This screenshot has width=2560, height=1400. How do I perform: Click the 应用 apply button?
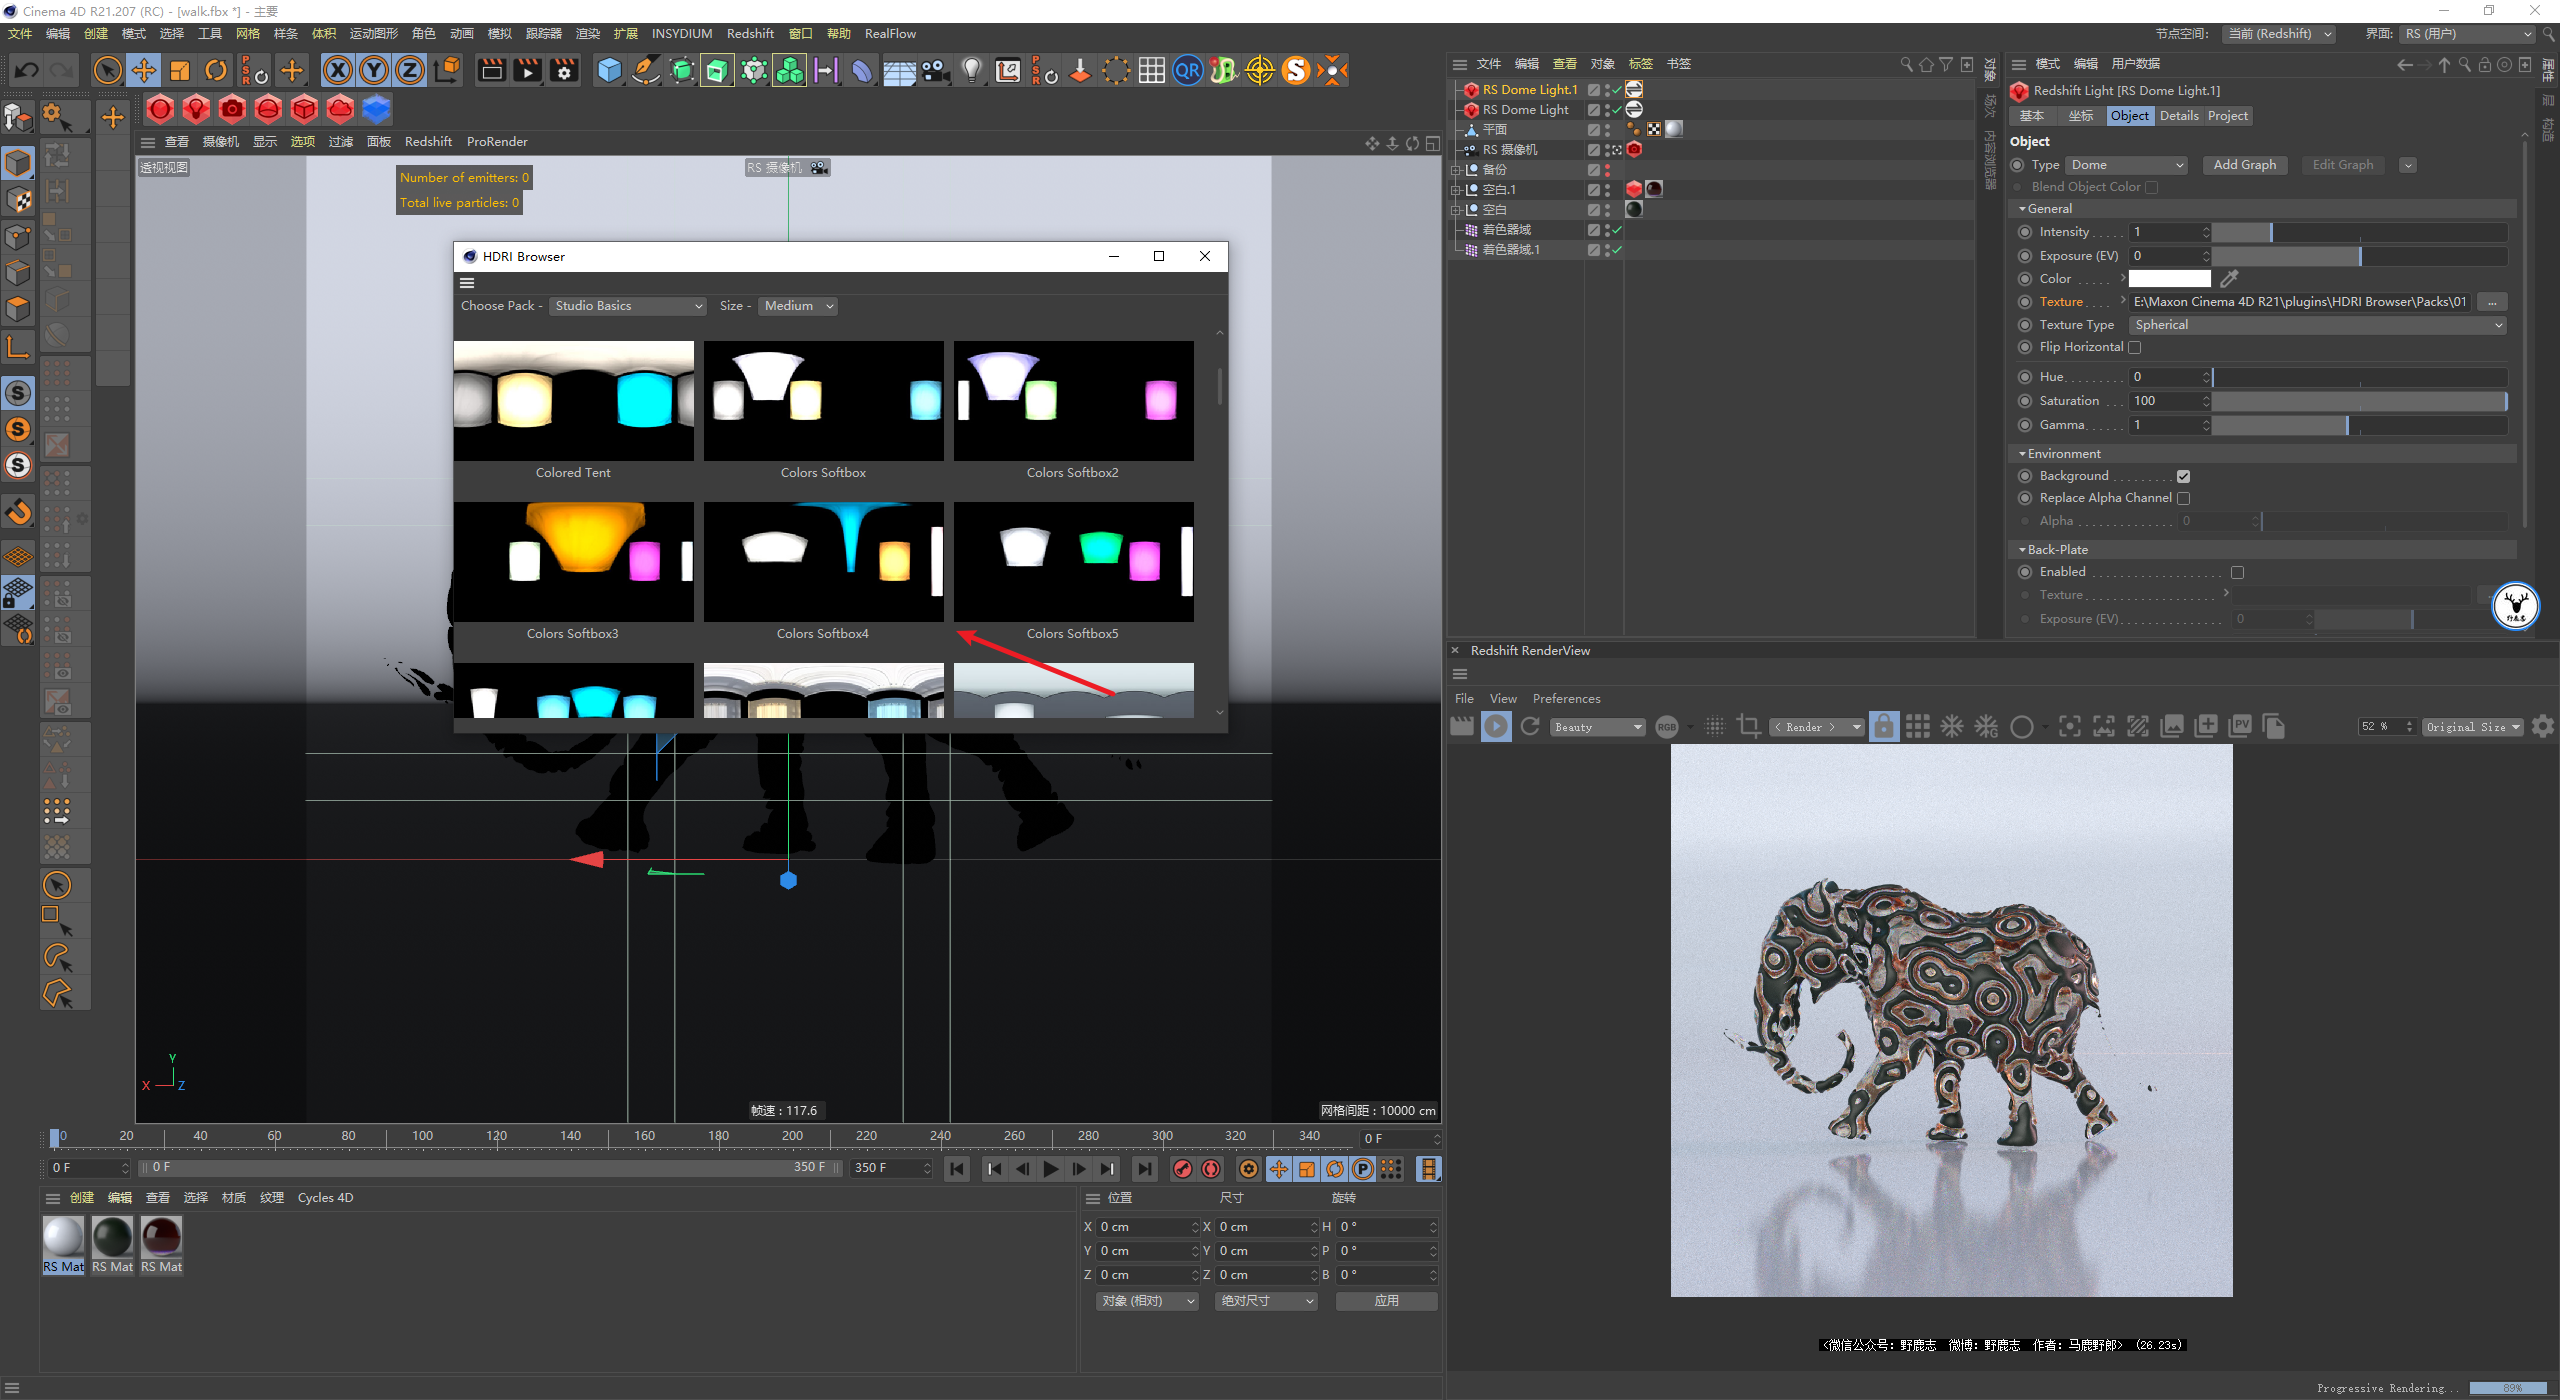pos(1386,1301)
